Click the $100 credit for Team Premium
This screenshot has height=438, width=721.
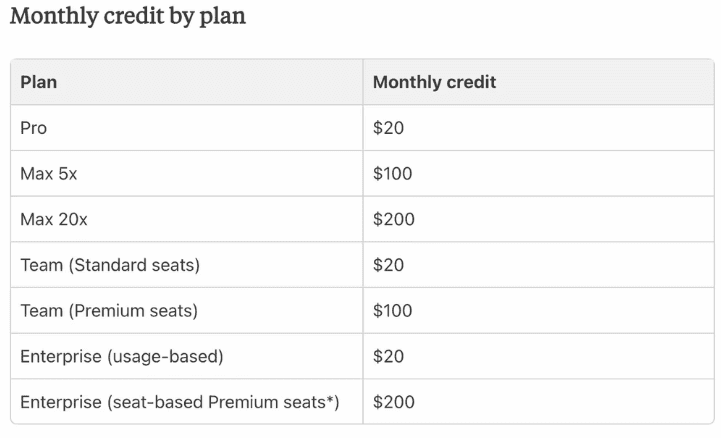pos(392,311)
